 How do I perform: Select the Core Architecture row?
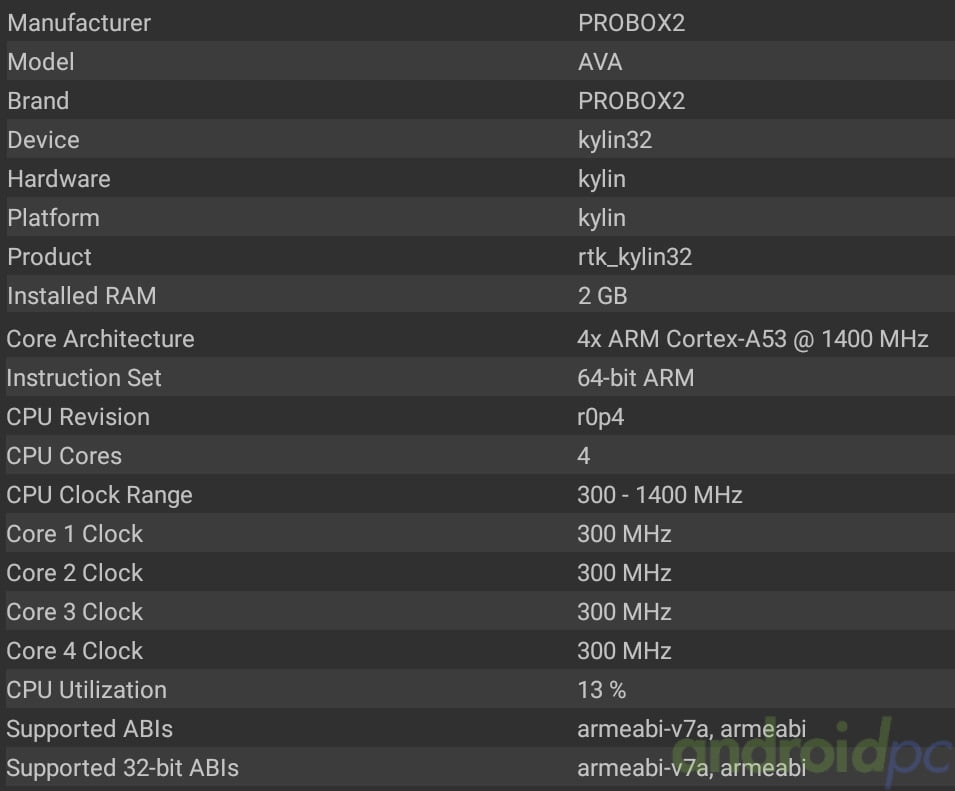coord(480,338)
